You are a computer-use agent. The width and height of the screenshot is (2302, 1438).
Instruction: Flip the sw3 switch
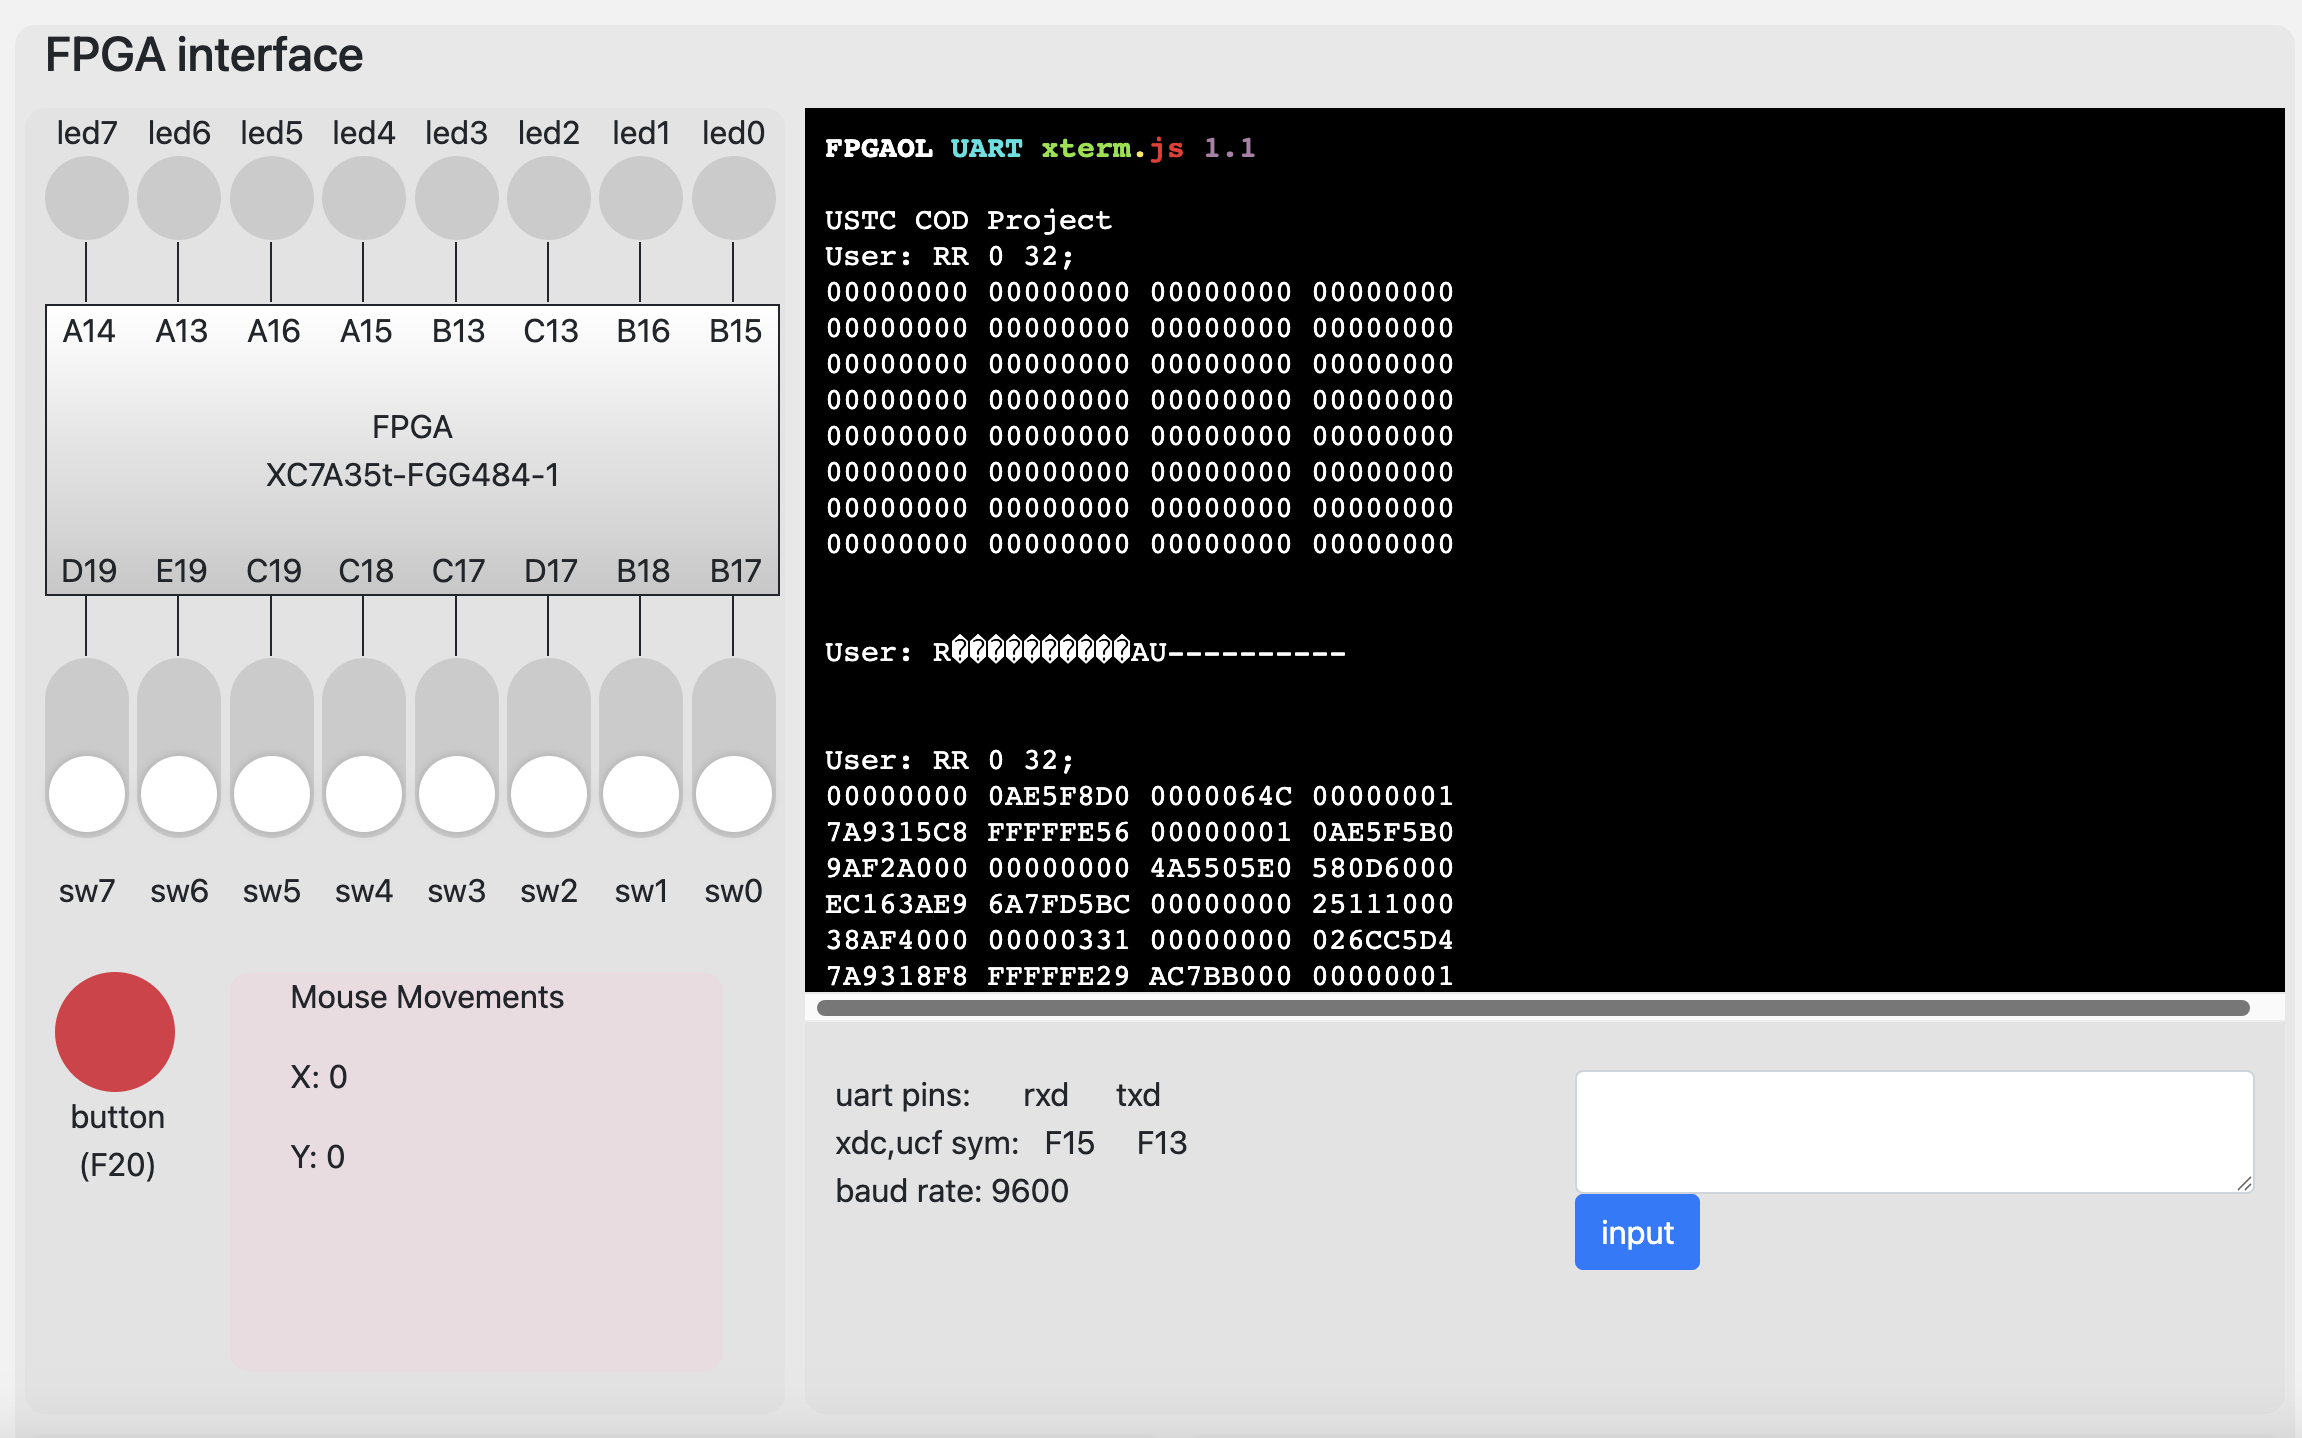pyautogui.click(x=456, y=747)
